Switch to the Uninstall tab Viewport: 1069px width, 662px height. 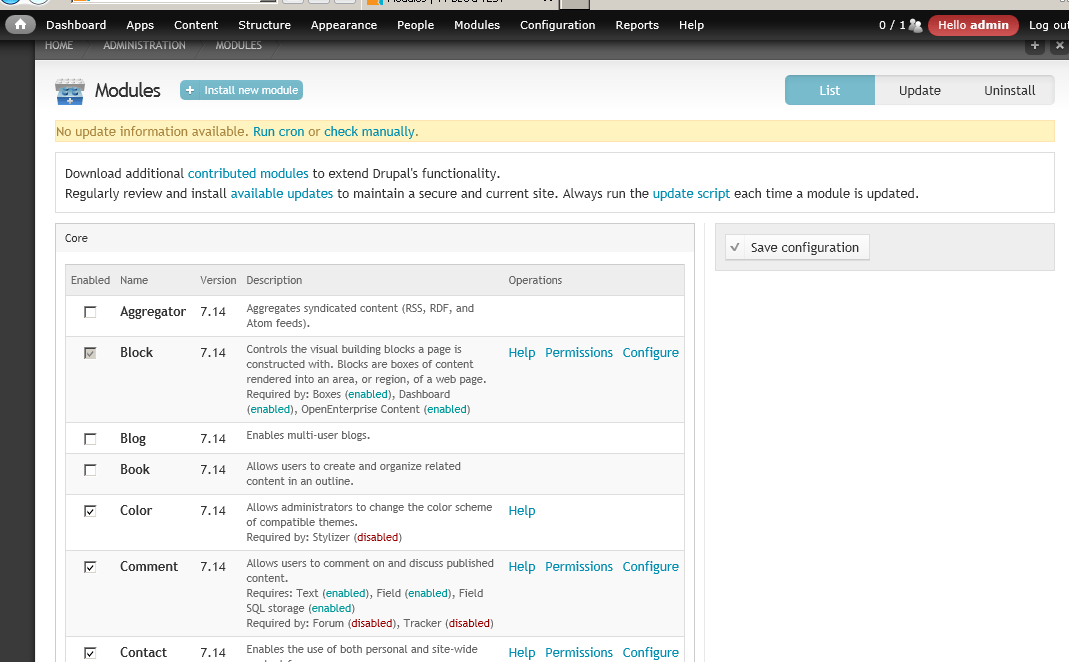[x=1010, y=90]
